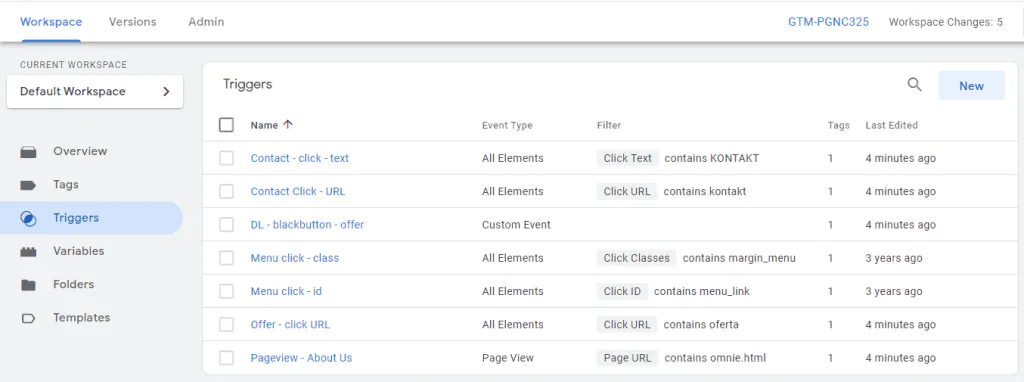This screenshot has height=382, width=1024.
Task: Click the Triggers circle icon in sidebar
Action: point(28,218)
